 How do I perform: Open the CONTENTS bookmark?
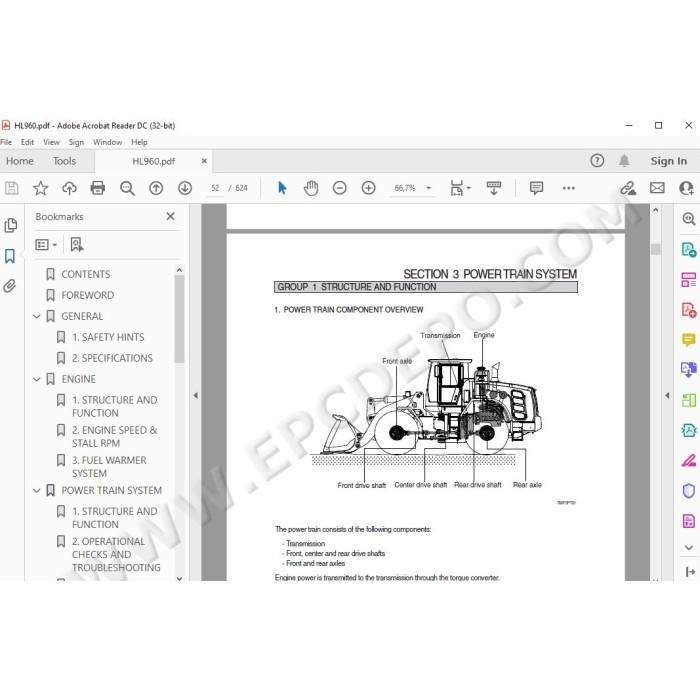86,275
